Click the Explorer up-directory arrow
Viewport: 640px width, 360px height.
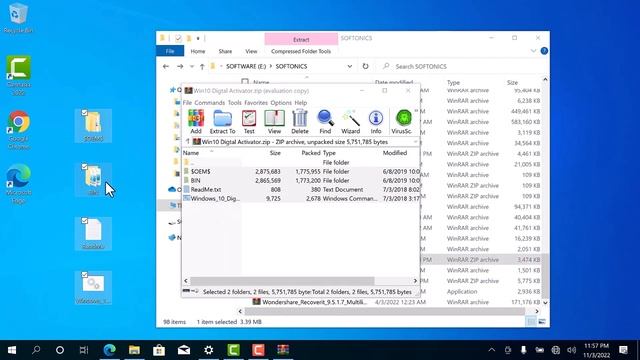[202, 66]
